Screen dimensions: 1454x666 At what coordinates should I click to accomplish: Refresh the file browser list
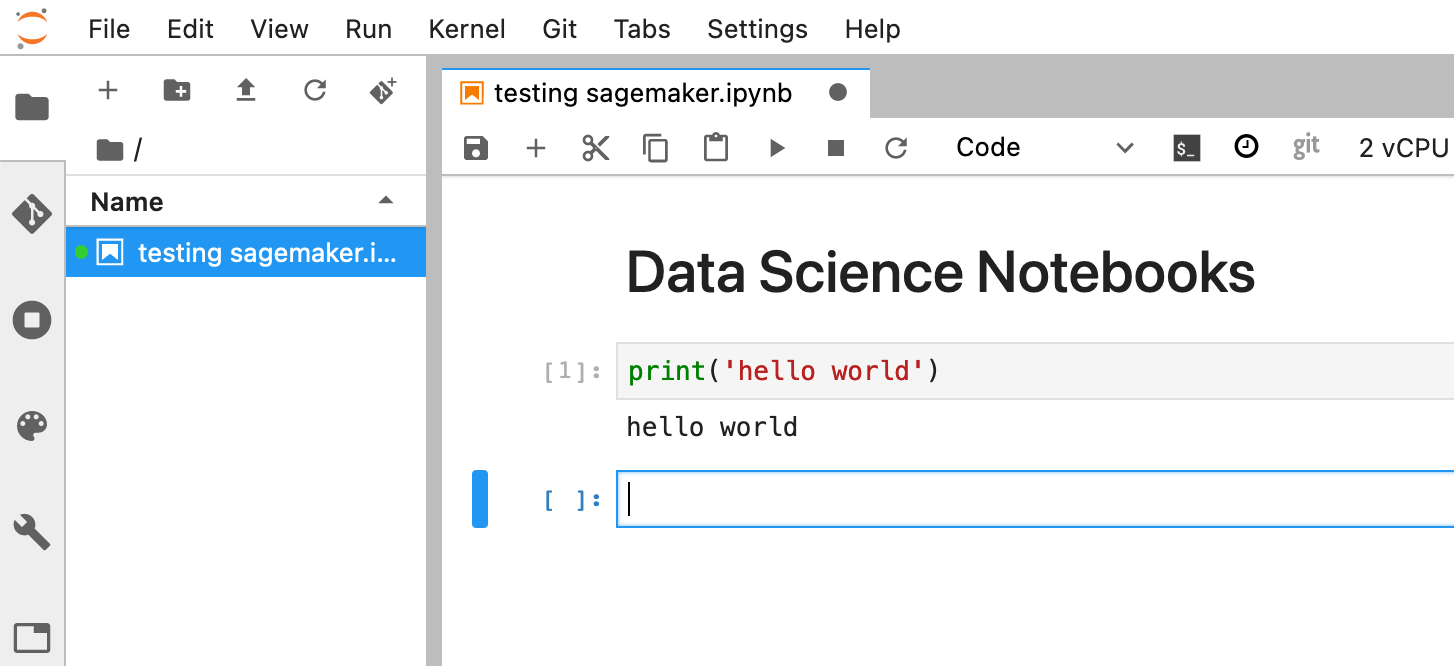pyautogui.click(x=314, y=90)
